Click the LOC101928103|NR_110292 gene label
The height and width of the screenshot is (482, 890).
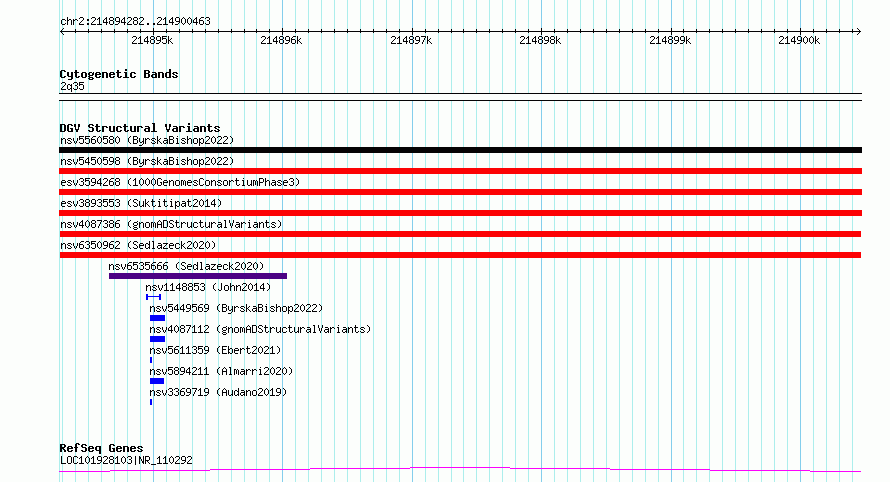coord(126,460)
